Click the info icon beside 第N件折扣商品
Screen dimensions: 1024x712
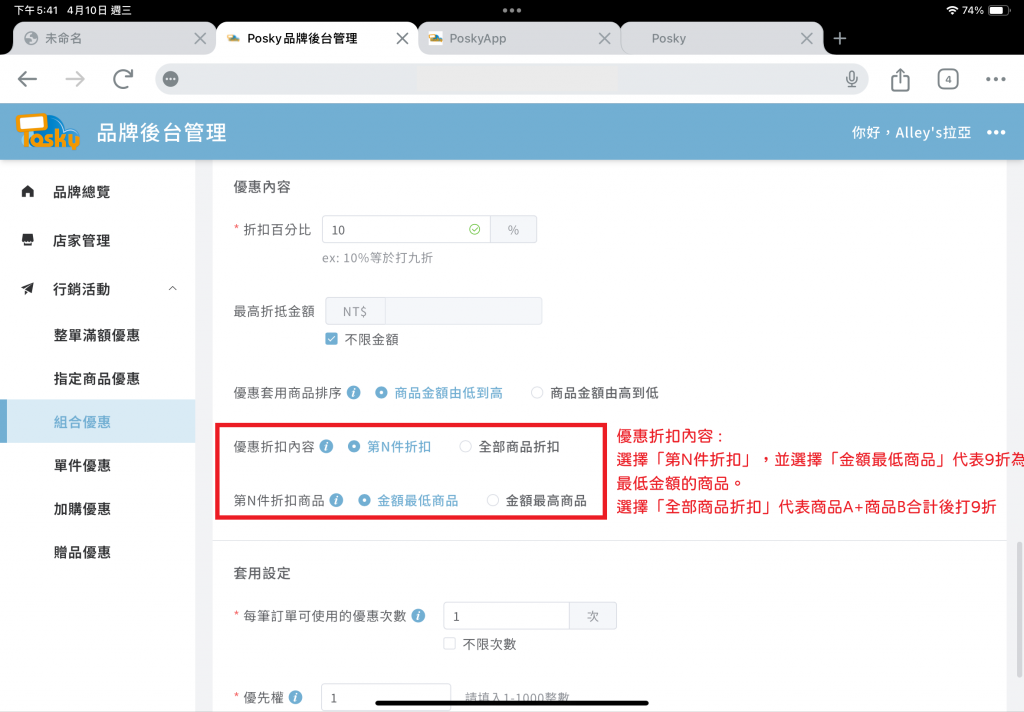coord(336,500)
